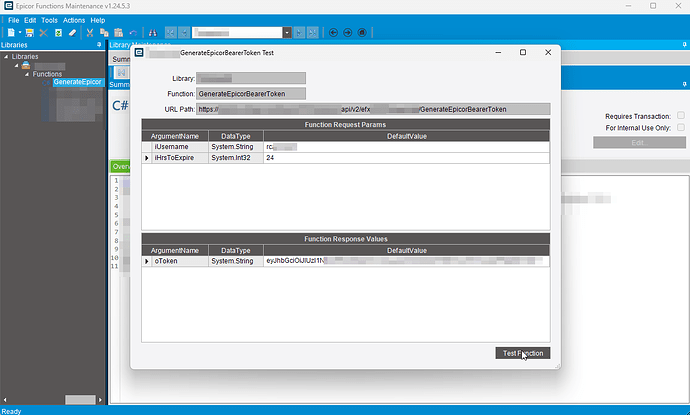This screenshot has height=415, width=690.
Task: Click the Library field in test dialog
Action: pyautogui.click(x=251, y=78)
